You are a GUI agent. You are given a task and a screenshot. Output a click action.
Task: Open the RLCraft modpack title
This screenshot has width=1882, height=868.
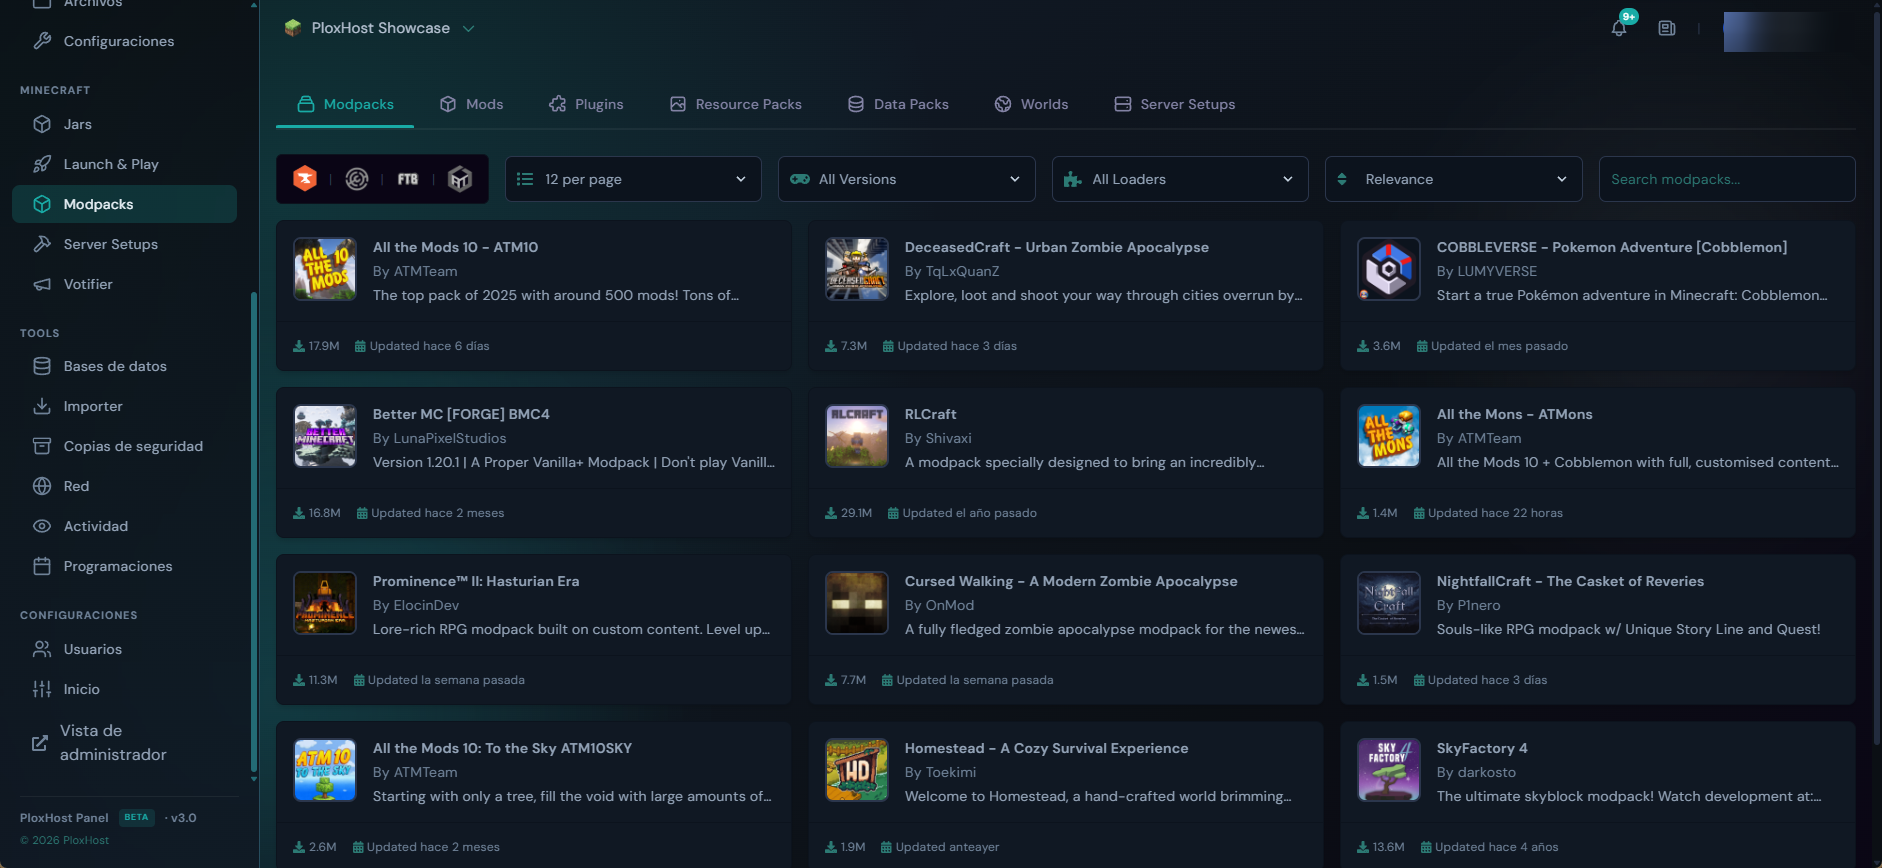pos(930,414)
